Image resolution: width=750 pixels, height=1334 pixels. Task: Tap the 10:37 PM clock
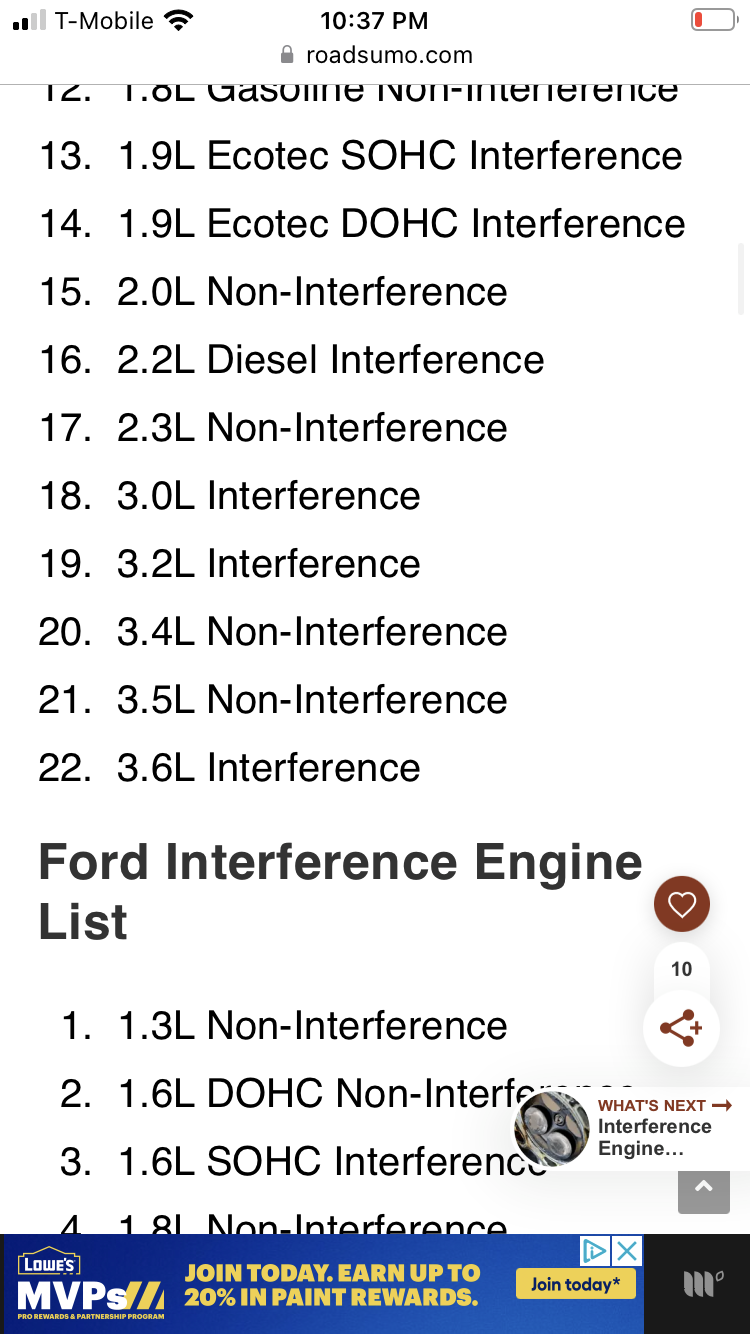point(375,20)
